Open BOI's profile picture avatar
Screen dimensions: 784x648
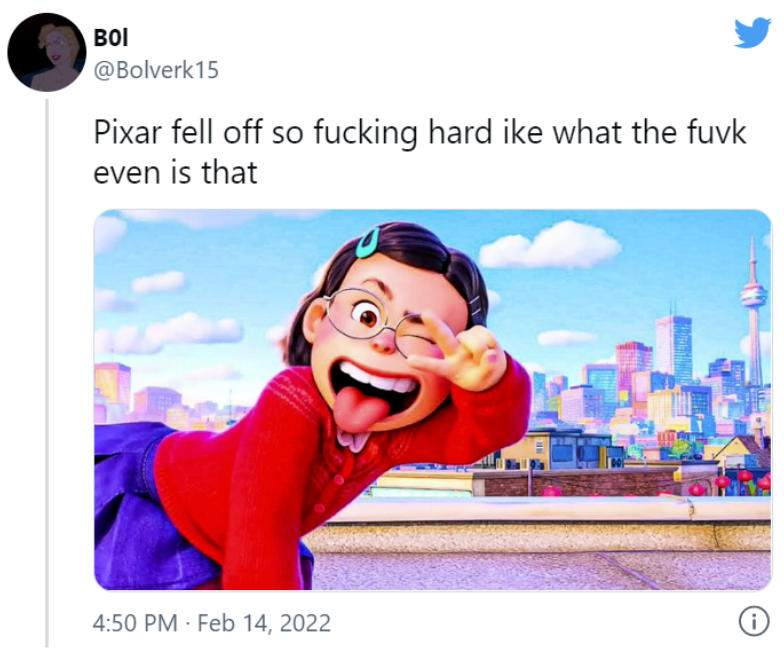click(47, 52)
